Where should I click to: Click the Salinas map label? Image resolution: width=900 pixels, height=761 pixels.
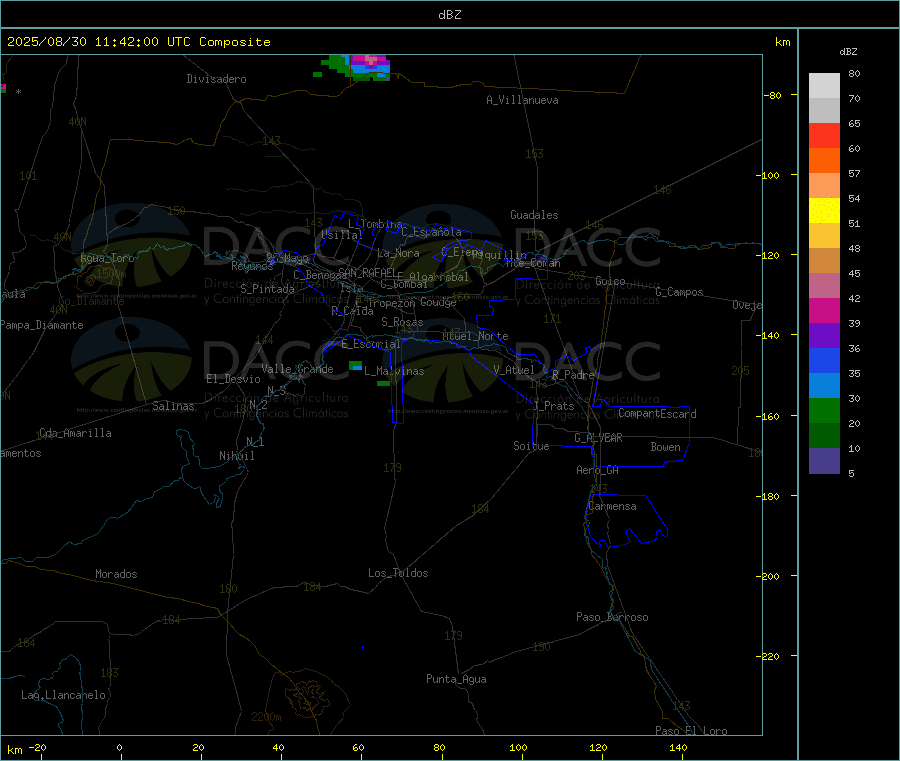(173, 406)
